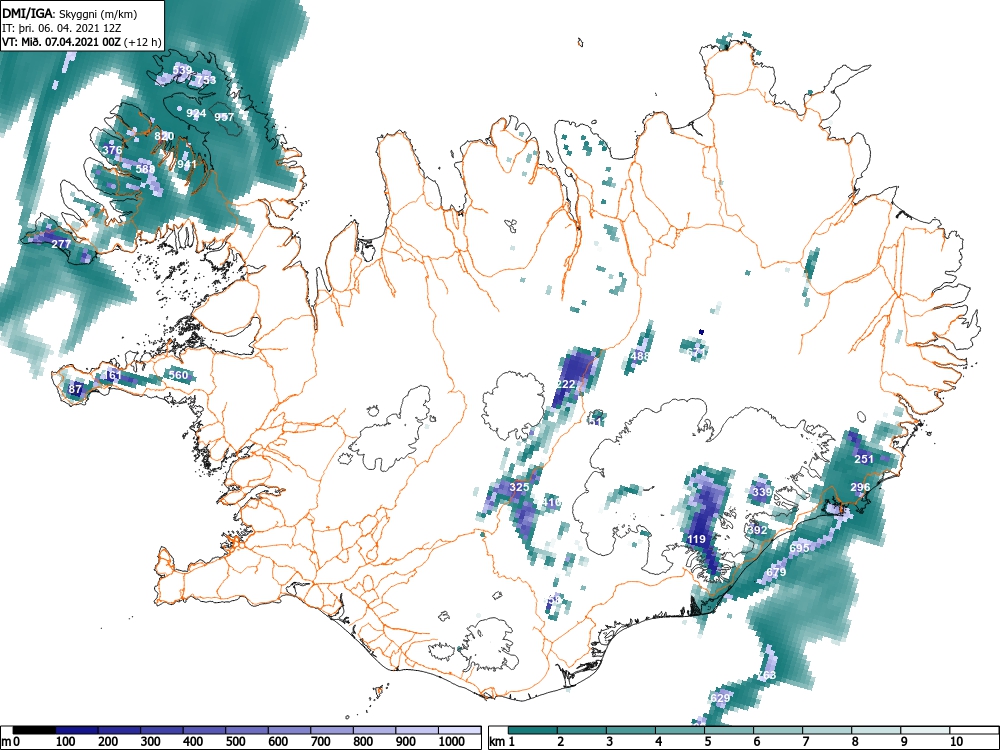The height and width of the screenshot is (750, 1000).
Task: Pick the black 0–100 m legend swatch
Action: click(34, 730)
